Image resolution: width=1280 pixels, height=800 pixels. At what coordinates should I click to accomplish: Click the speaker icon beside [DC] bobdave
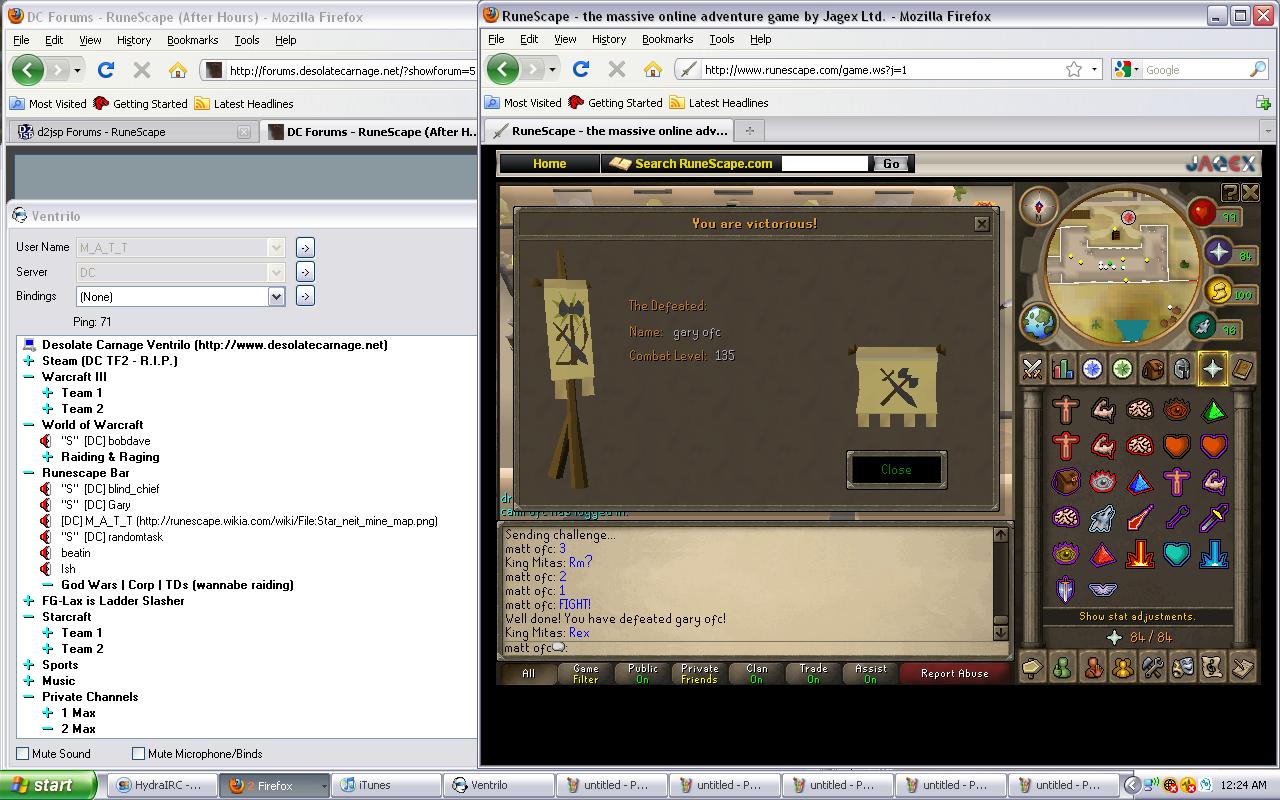pos(46,441)
